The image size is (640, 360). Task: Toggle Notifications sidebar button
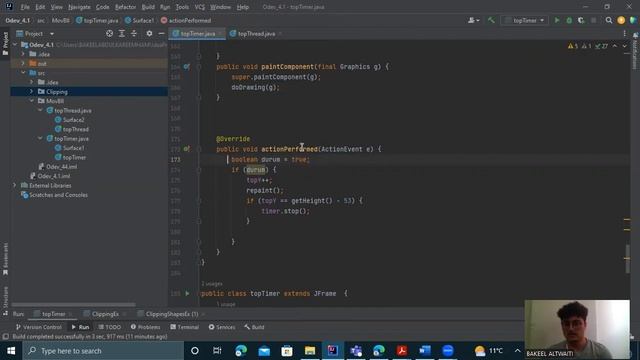(634, 51)
